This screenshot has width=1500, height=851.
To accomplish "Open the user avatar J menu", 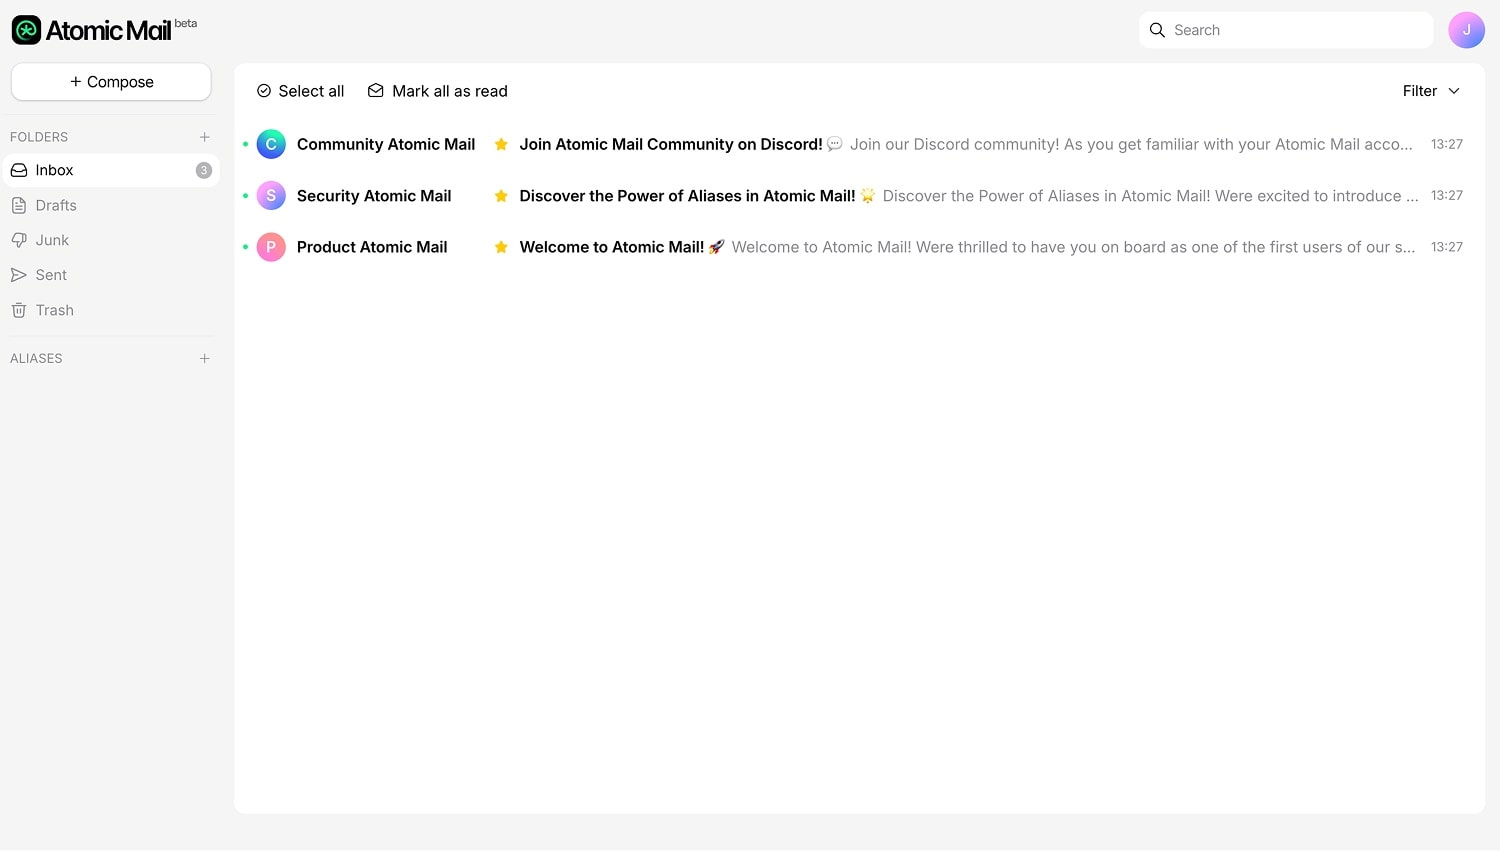I will (1466, 30).
